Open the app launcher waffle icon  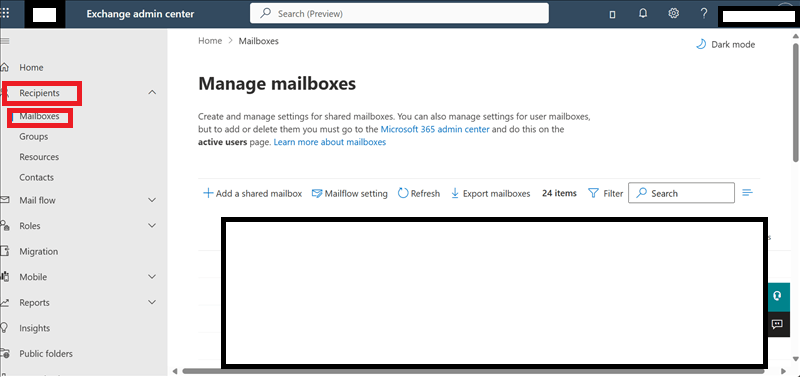coord(5,14)
